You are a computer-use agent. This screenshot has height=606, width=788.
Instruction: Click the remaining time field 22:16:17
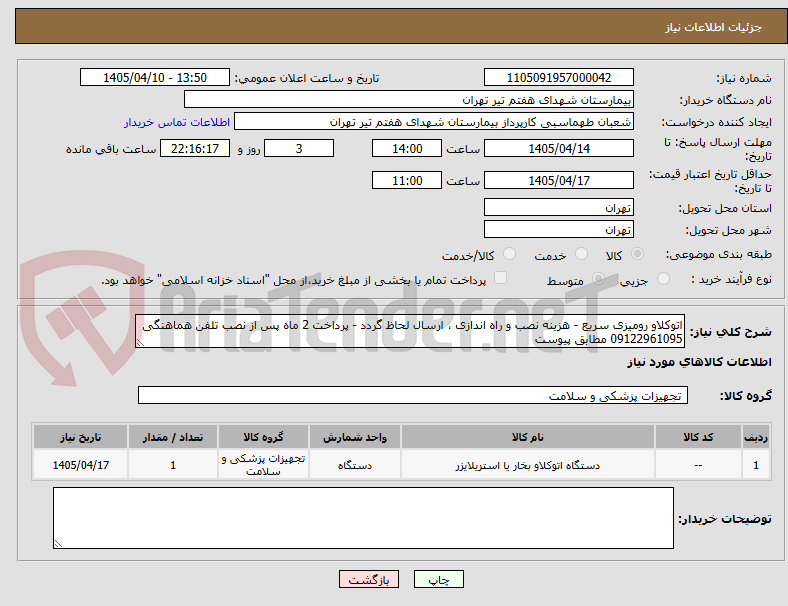click(195, 148)
